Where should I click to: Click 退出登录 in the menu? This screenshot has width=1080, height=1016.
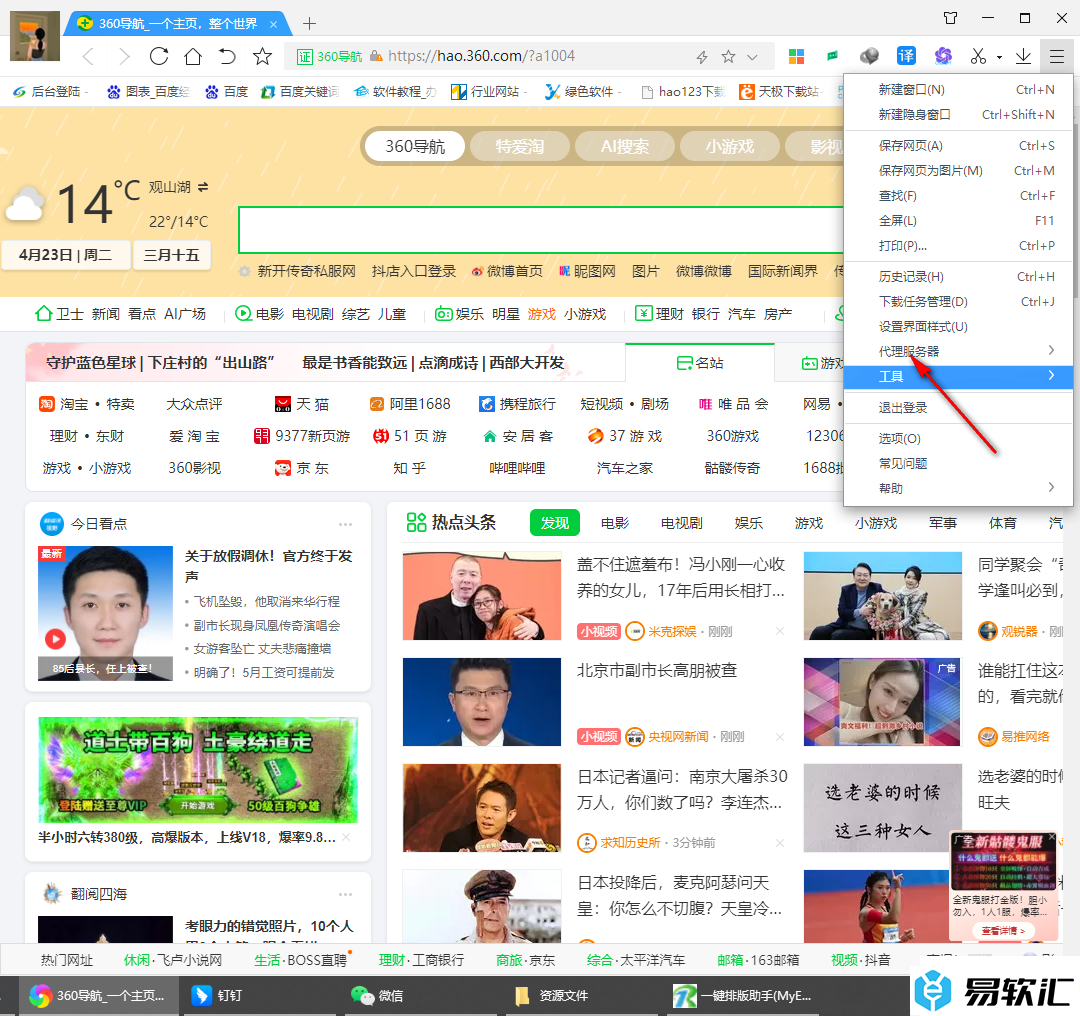pyautogui.click(x=958, y=407)
